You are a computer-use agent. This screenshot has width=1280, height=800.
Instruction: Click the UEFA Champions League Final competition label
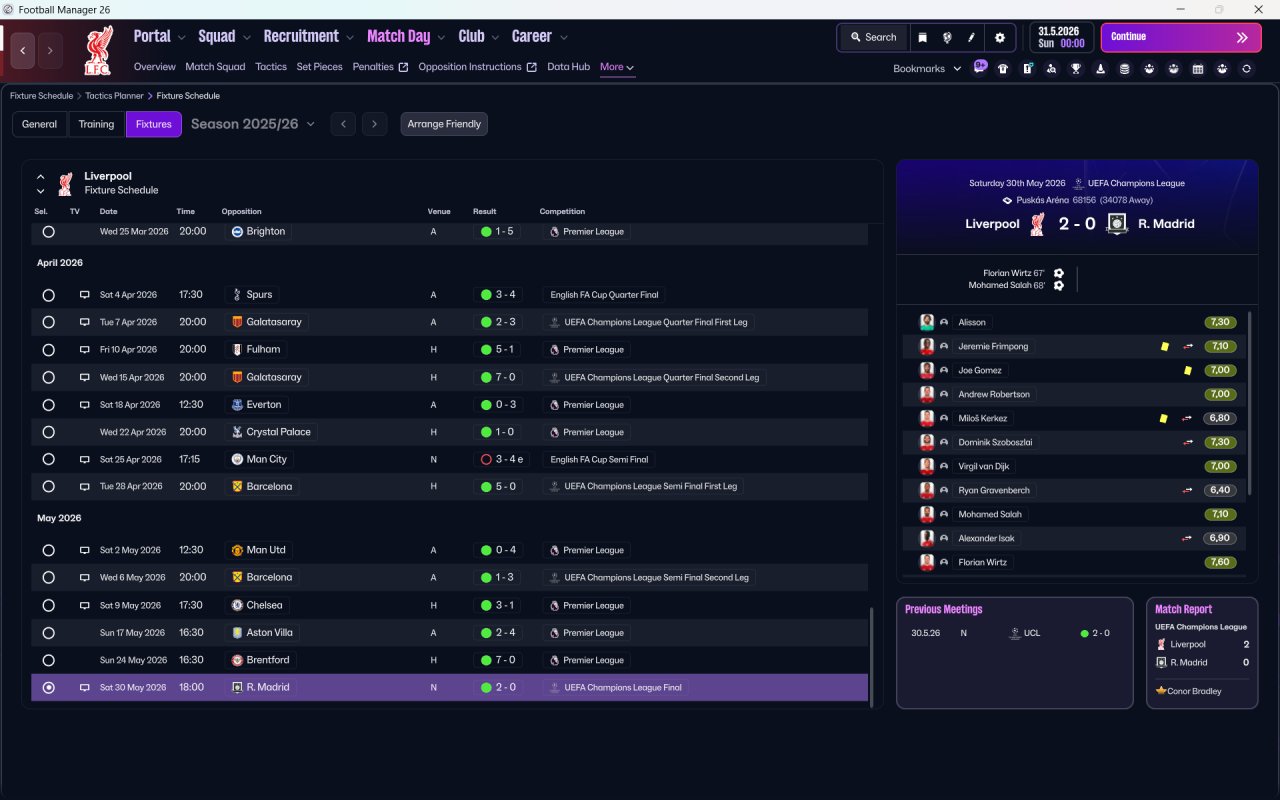(x=615, y=688)
